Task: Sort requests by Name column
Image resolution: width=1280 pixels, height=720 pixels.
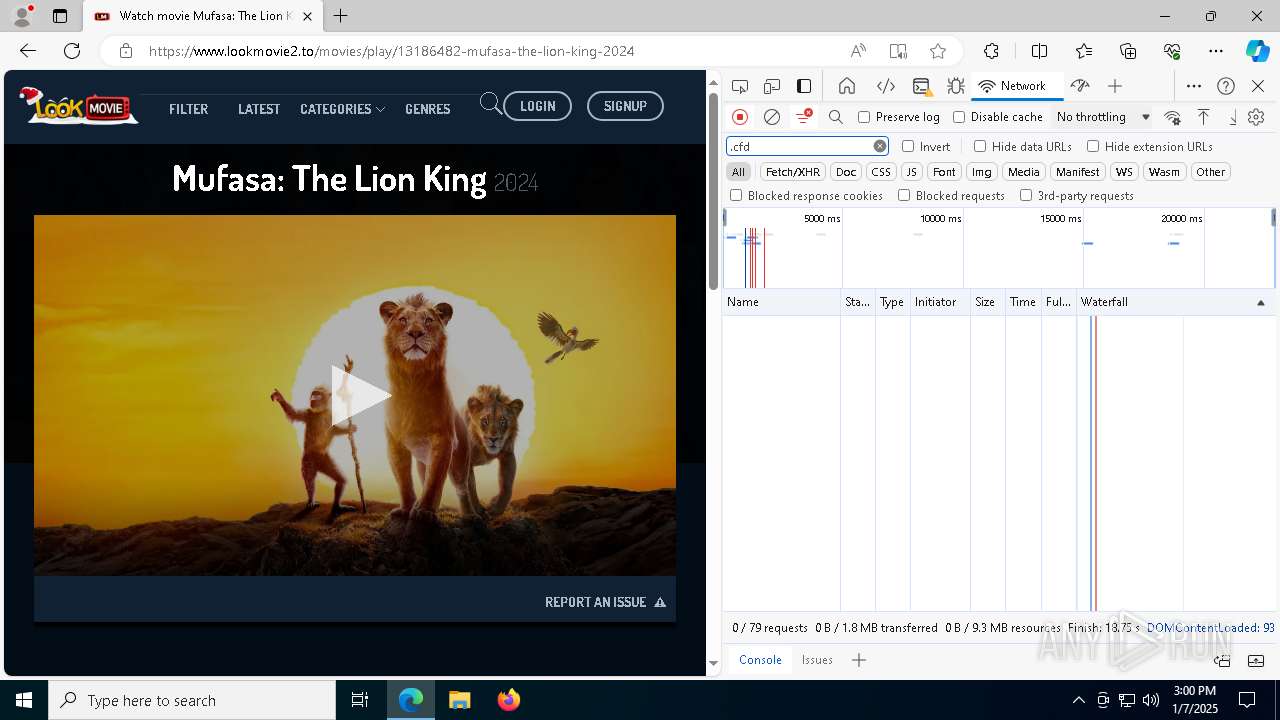Action: coord(781,302)
